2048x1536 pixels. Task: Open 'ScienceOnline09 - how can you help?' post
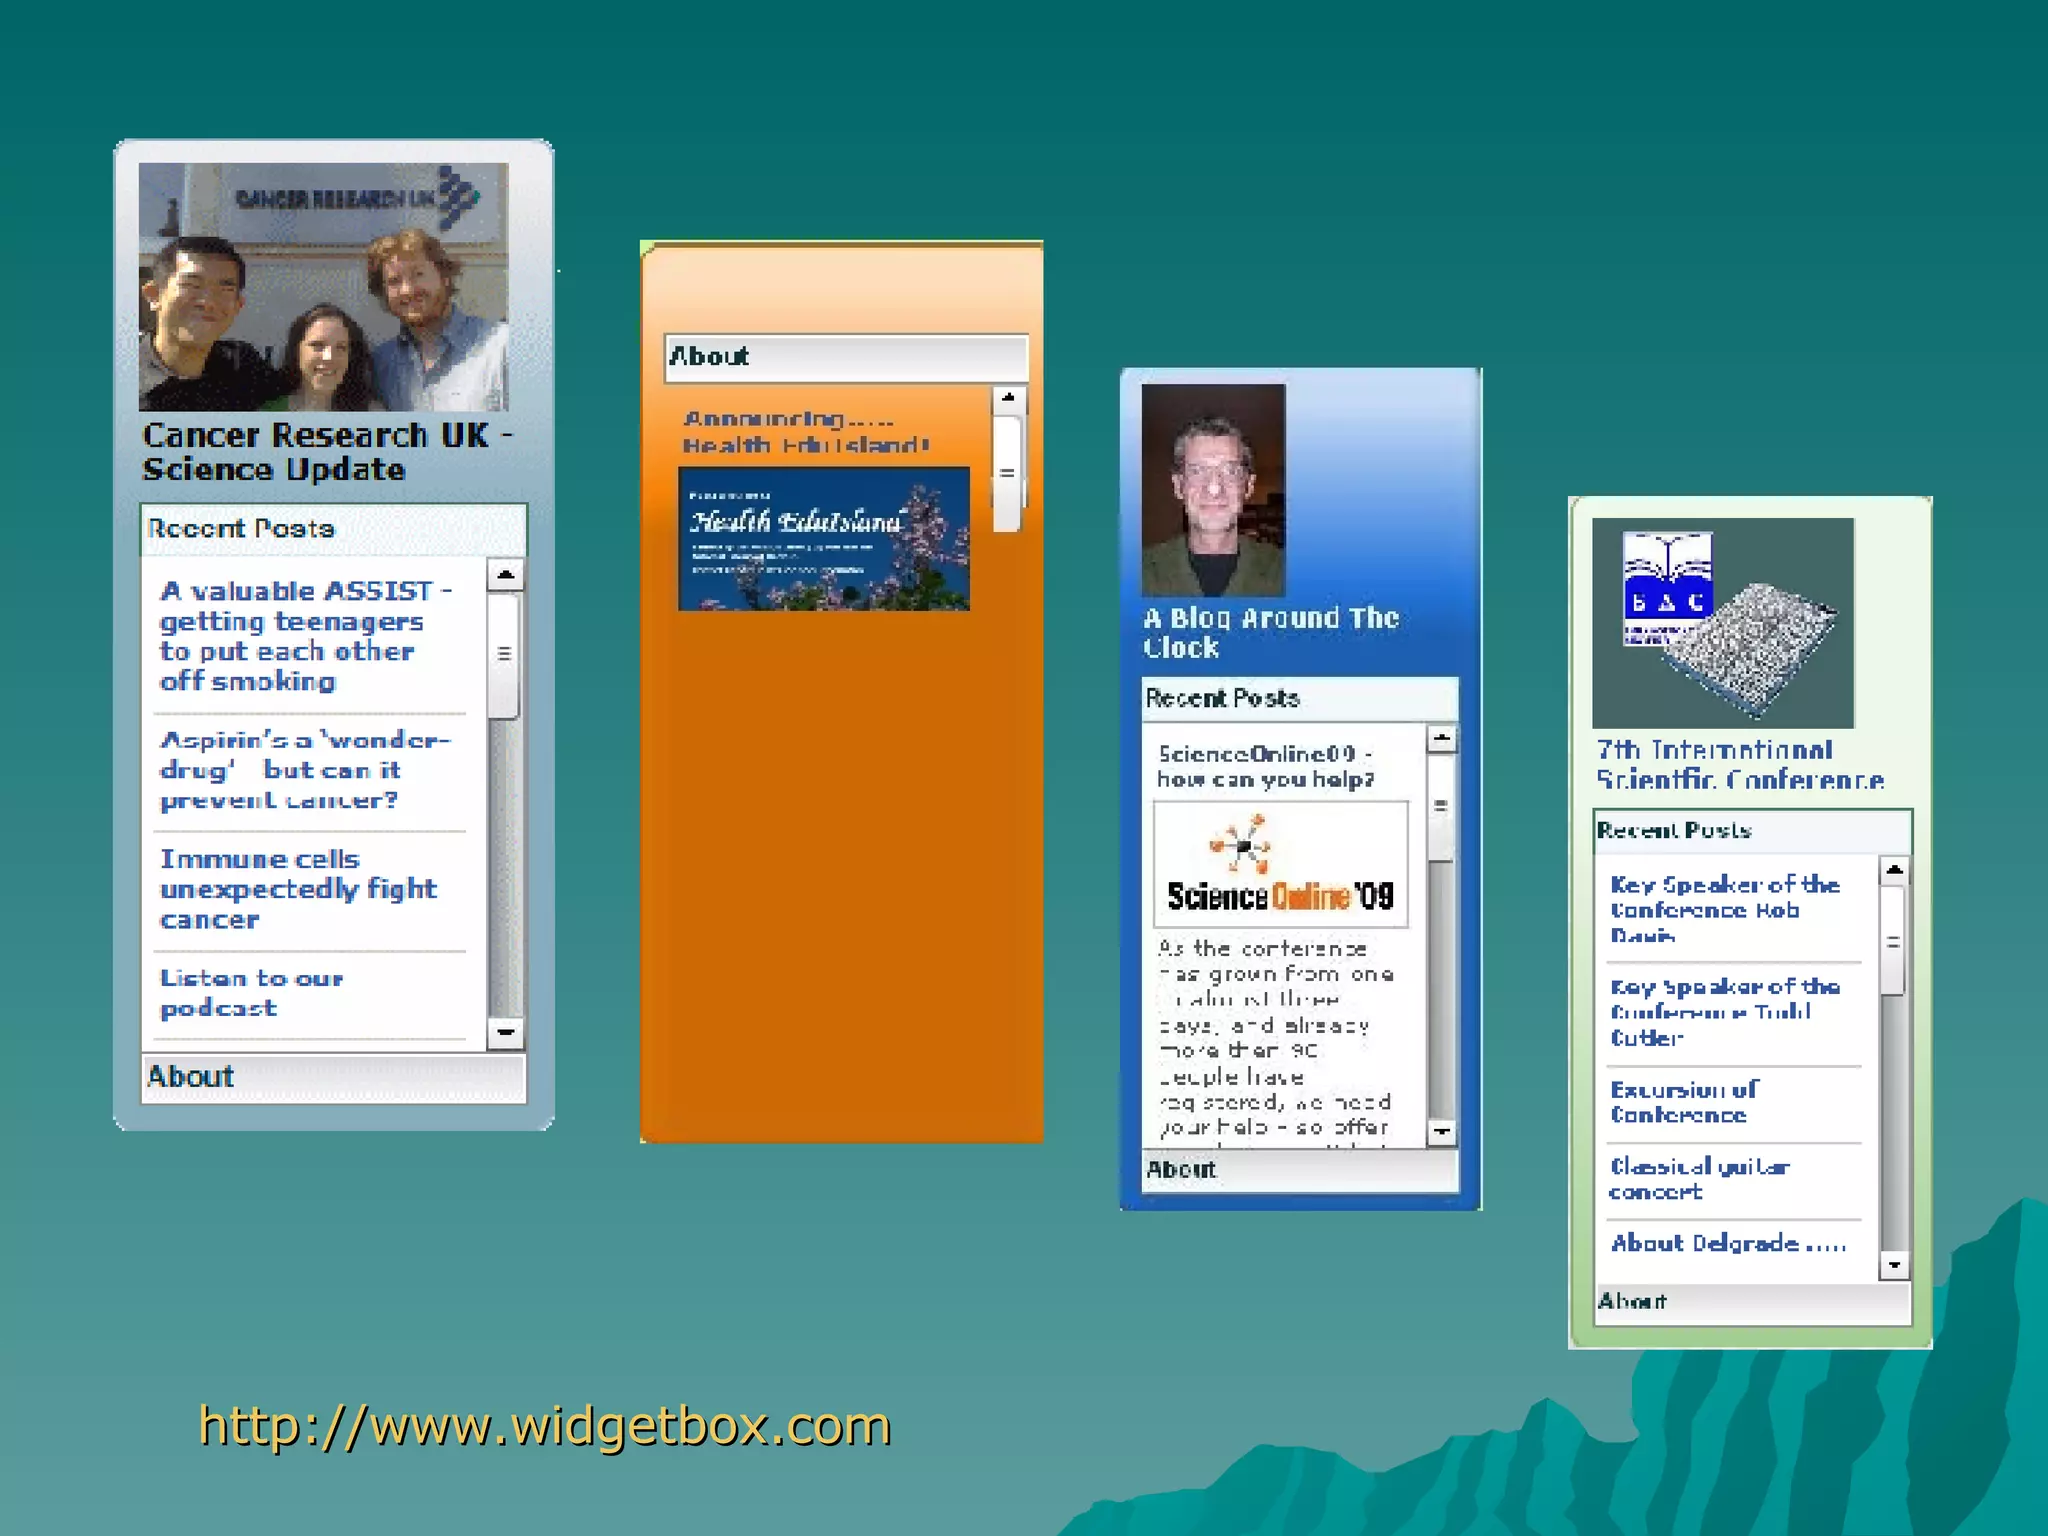coord(1266,766)
